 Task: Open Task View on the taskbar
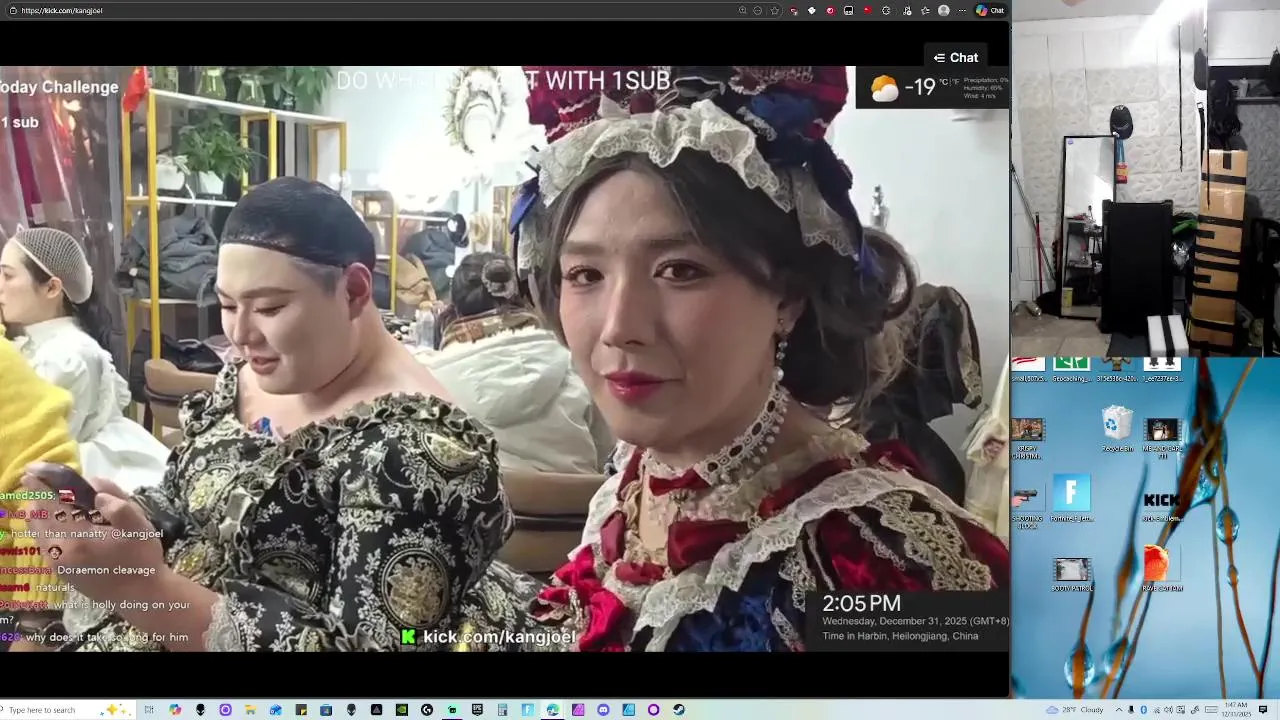coord(149,710)
